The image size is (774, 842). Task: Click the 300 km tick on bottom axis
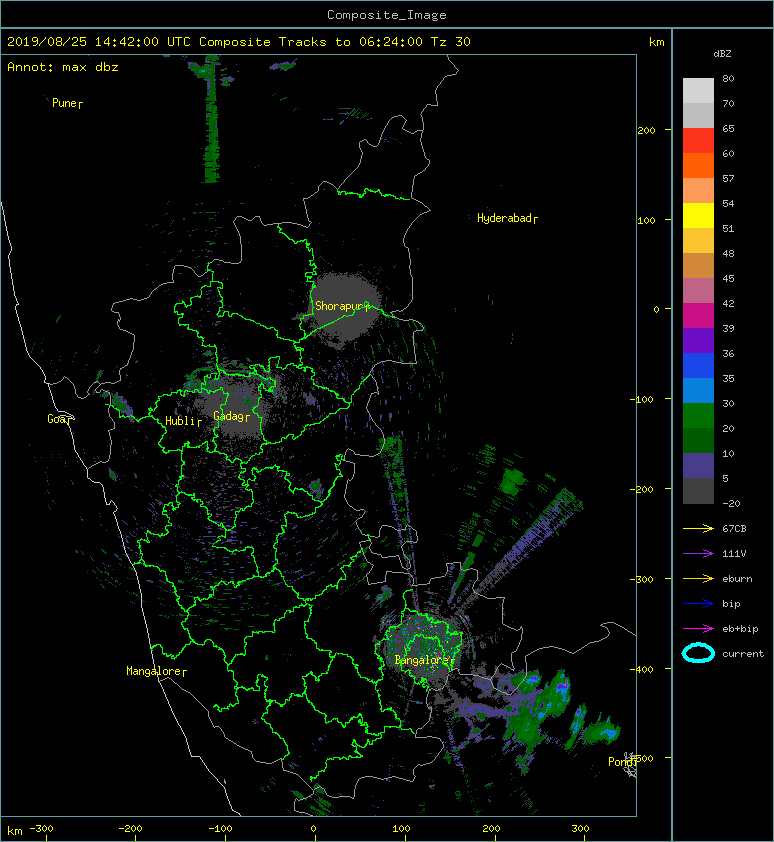coord(580,829)
